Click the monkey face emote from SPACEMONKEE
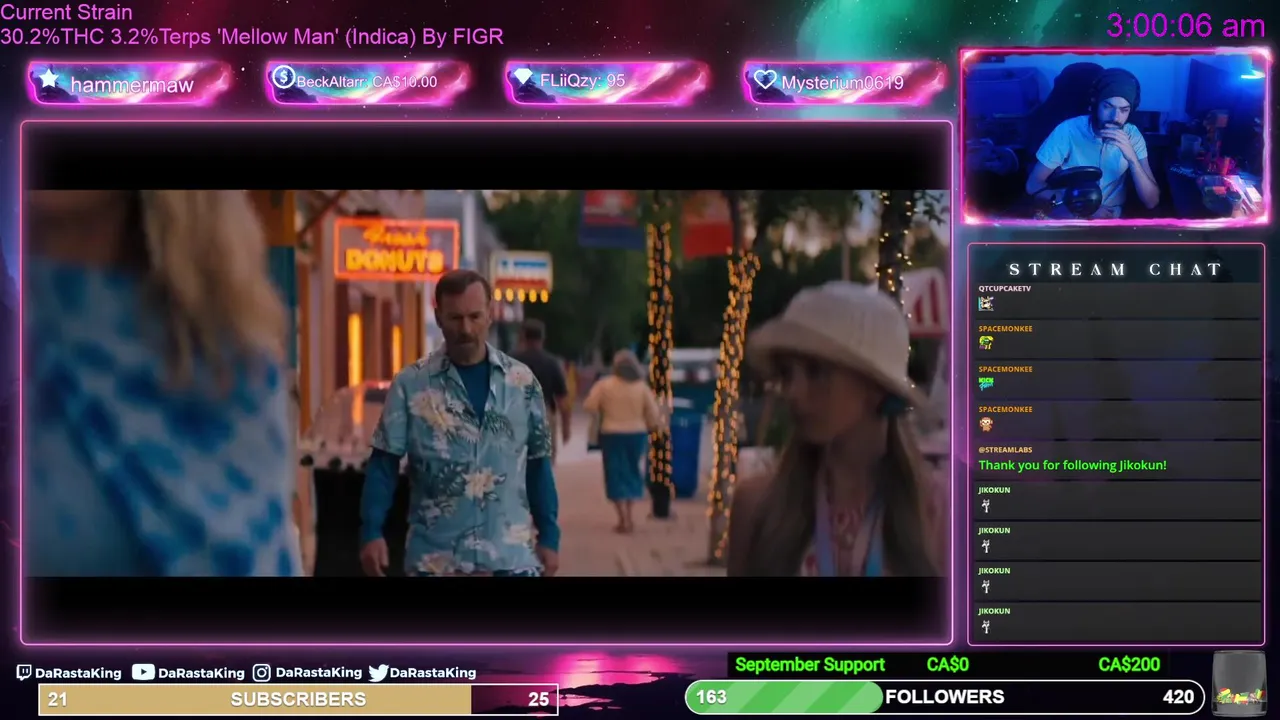 pos(986,424)
